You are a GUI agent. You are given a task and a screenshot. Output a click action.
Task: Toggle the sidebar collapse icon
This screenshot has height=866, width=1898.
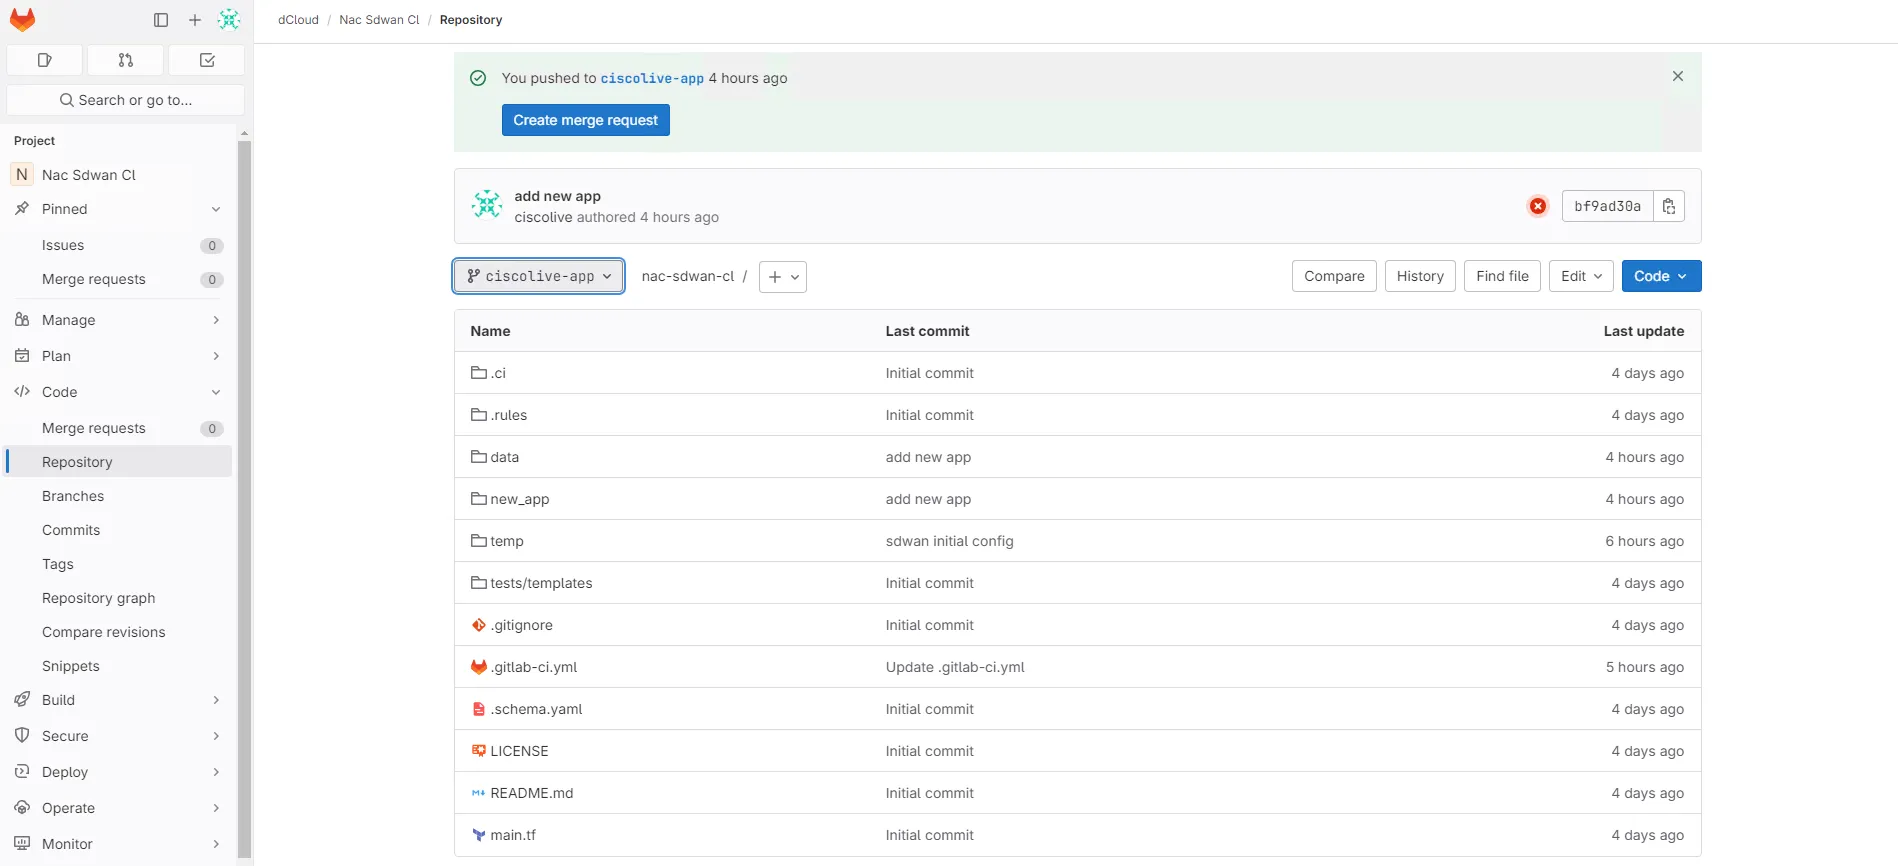[161, 20]
